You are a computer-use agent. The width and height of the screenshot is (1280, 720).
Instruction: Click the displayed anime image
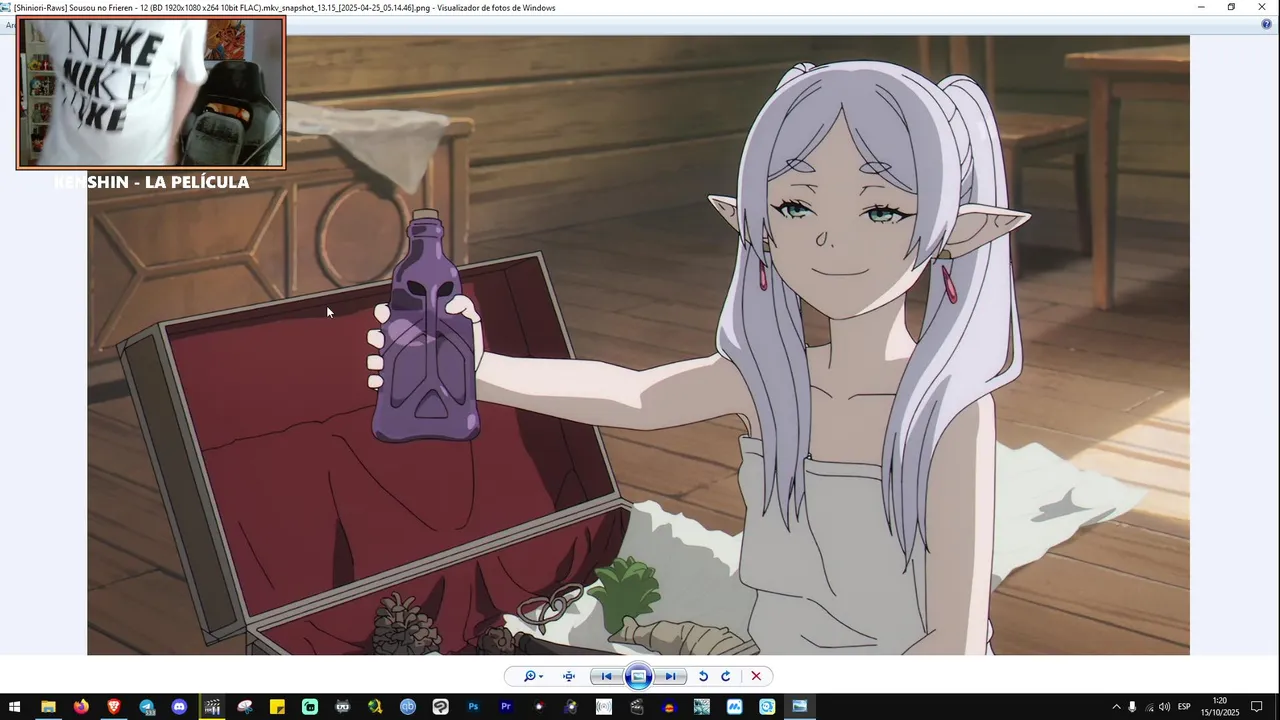[638, 345]
